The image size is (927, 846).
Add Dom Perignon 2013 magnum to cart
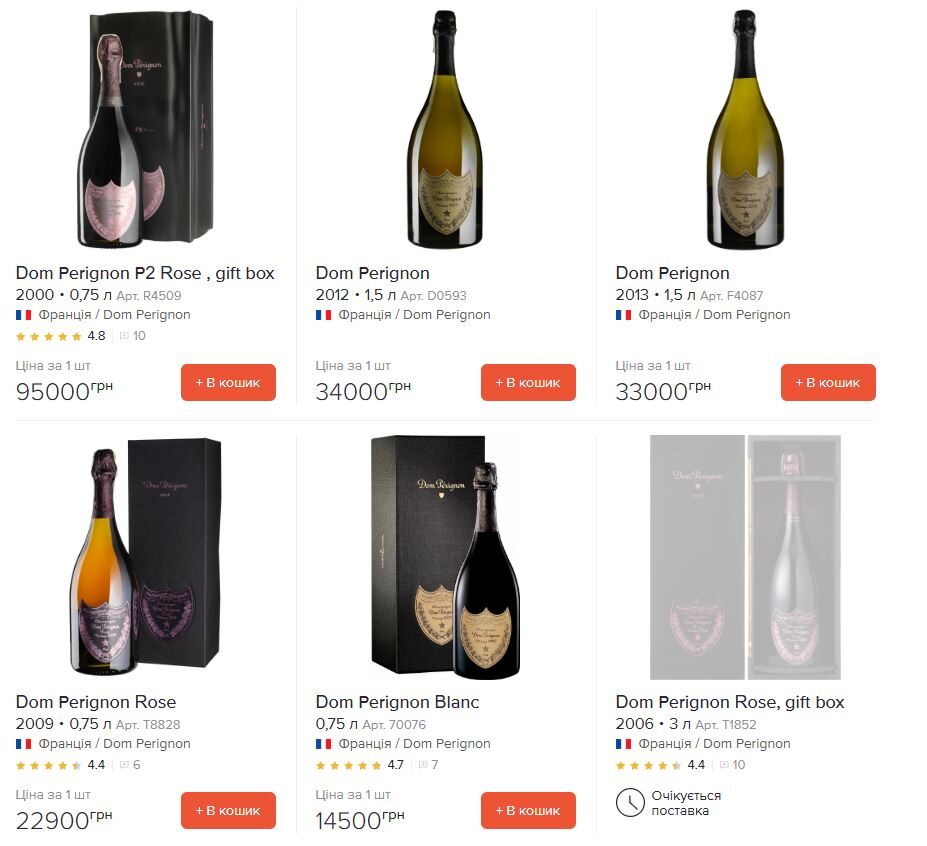[x=828, y=382]
